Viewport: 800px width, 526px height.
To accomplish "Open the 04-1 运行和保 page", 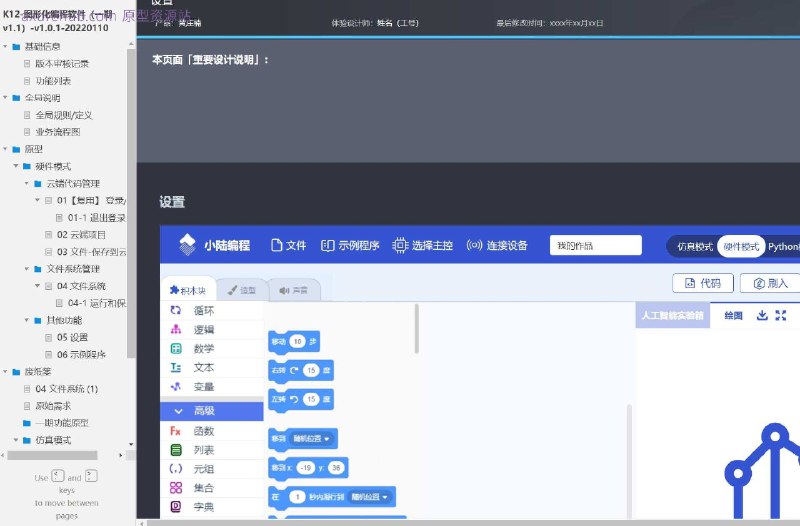I will 96,303.
